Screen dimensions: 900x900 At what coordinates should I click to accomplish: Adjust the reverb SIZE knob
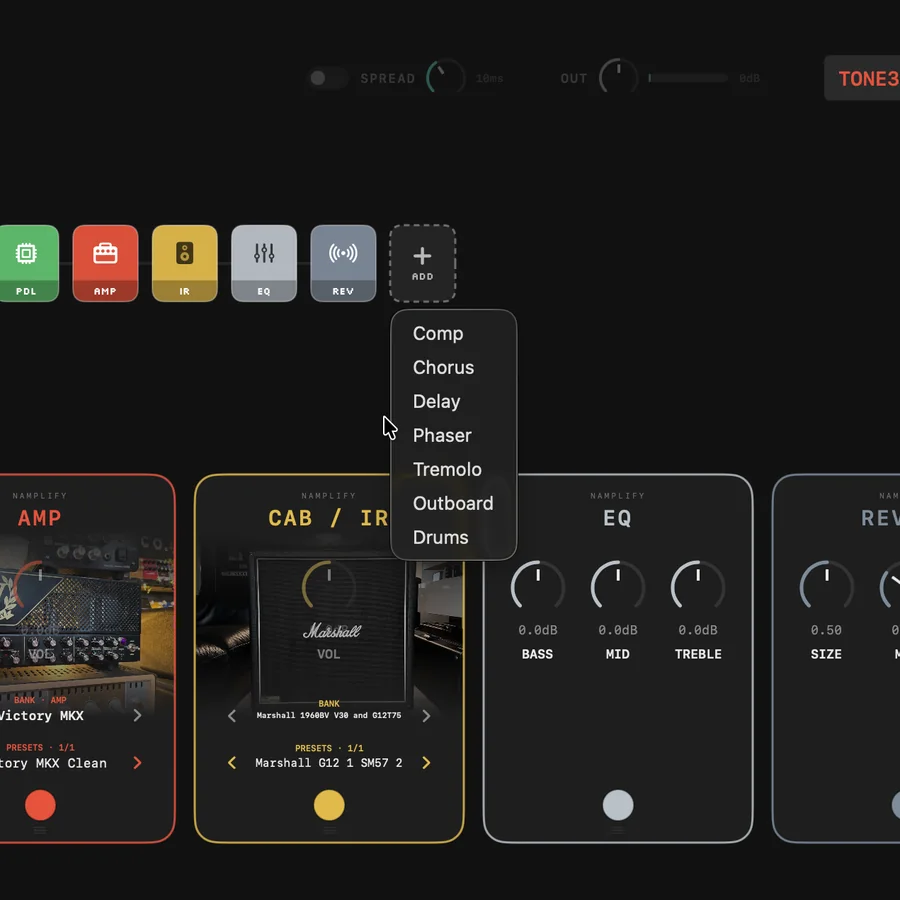coord(827,587)
